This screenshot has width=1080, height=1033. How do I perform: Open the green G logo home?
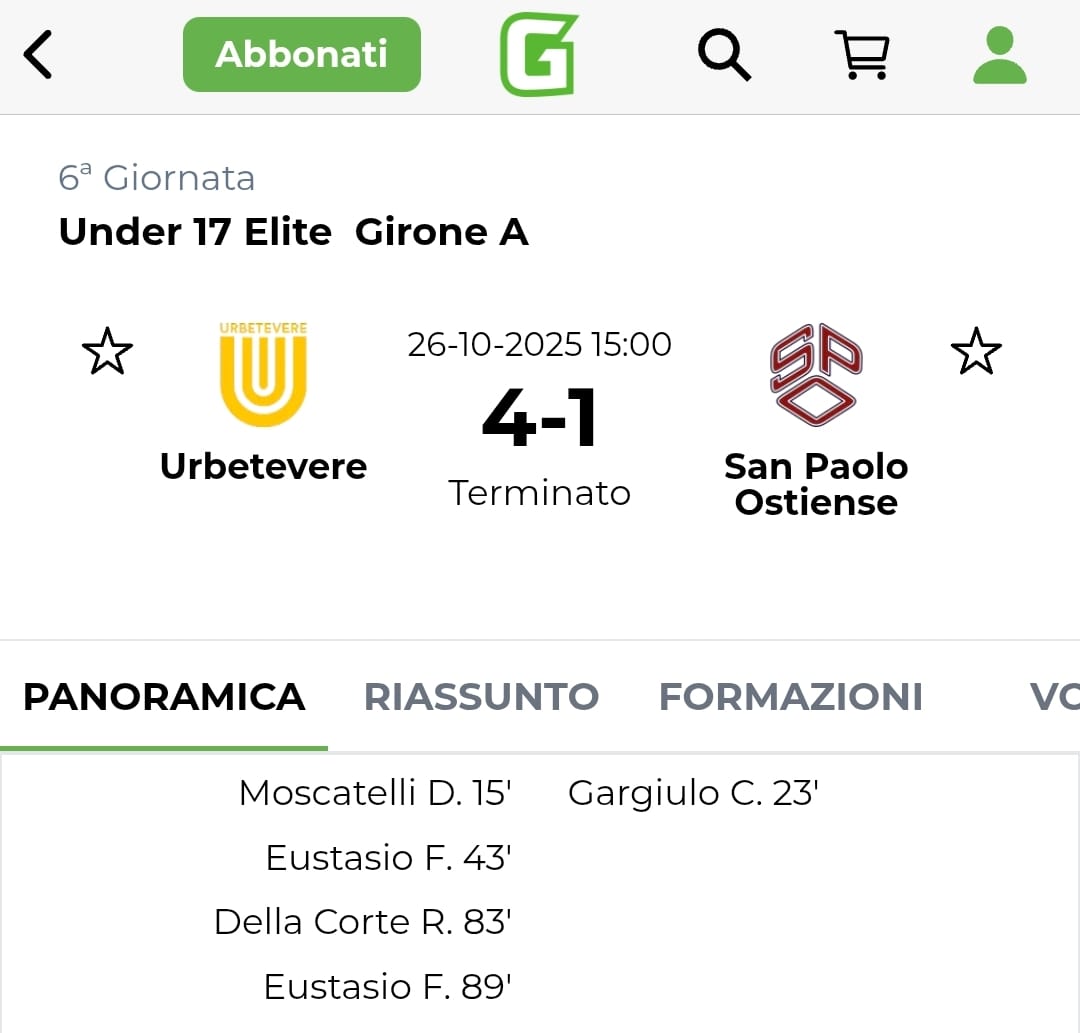539,55
